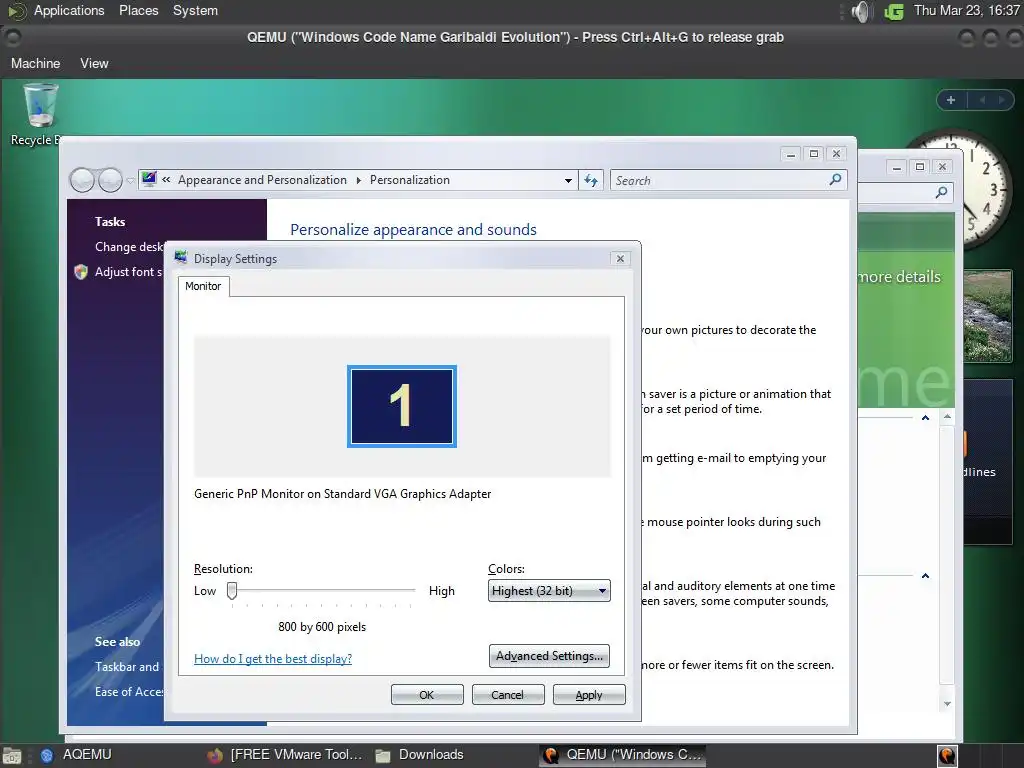1024x768 pixels.
Task: Click Cancel in Display Settings
Action: (508, 695)
